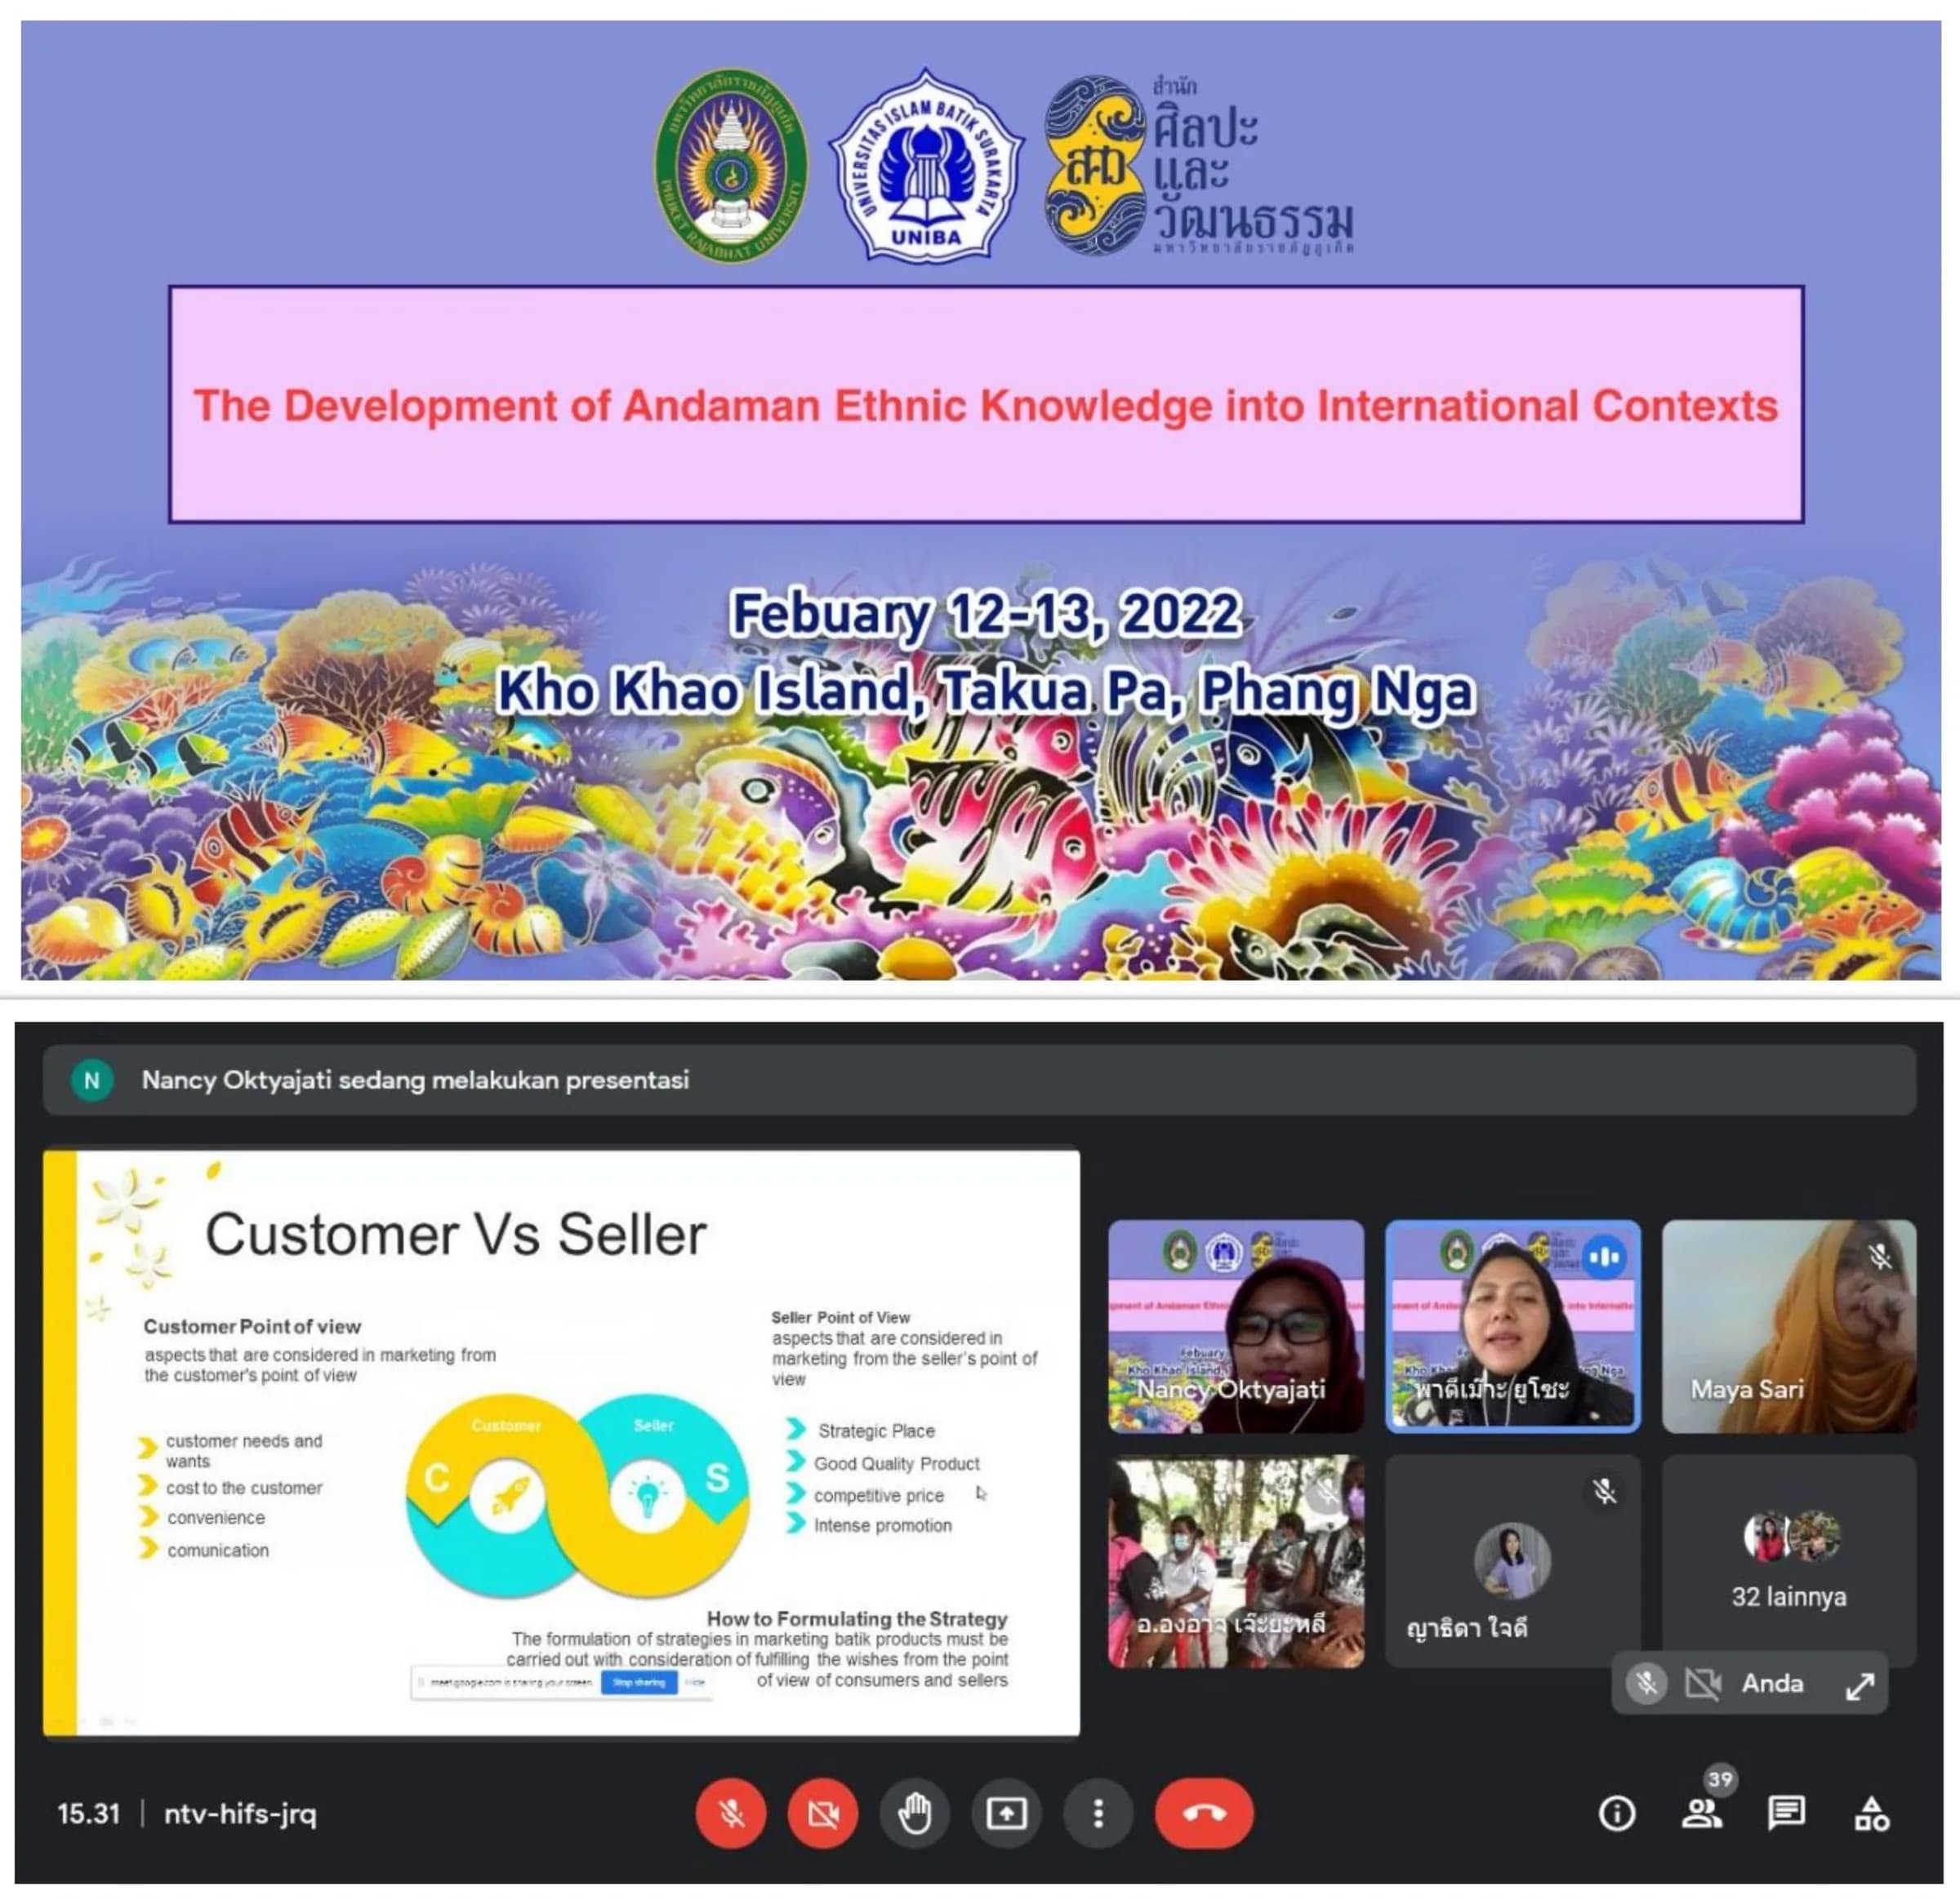Image resolution: width=1960 pixels, height=1900 pixels.
Task: Select Maya Sari's video tile
Action: 1789,1326
